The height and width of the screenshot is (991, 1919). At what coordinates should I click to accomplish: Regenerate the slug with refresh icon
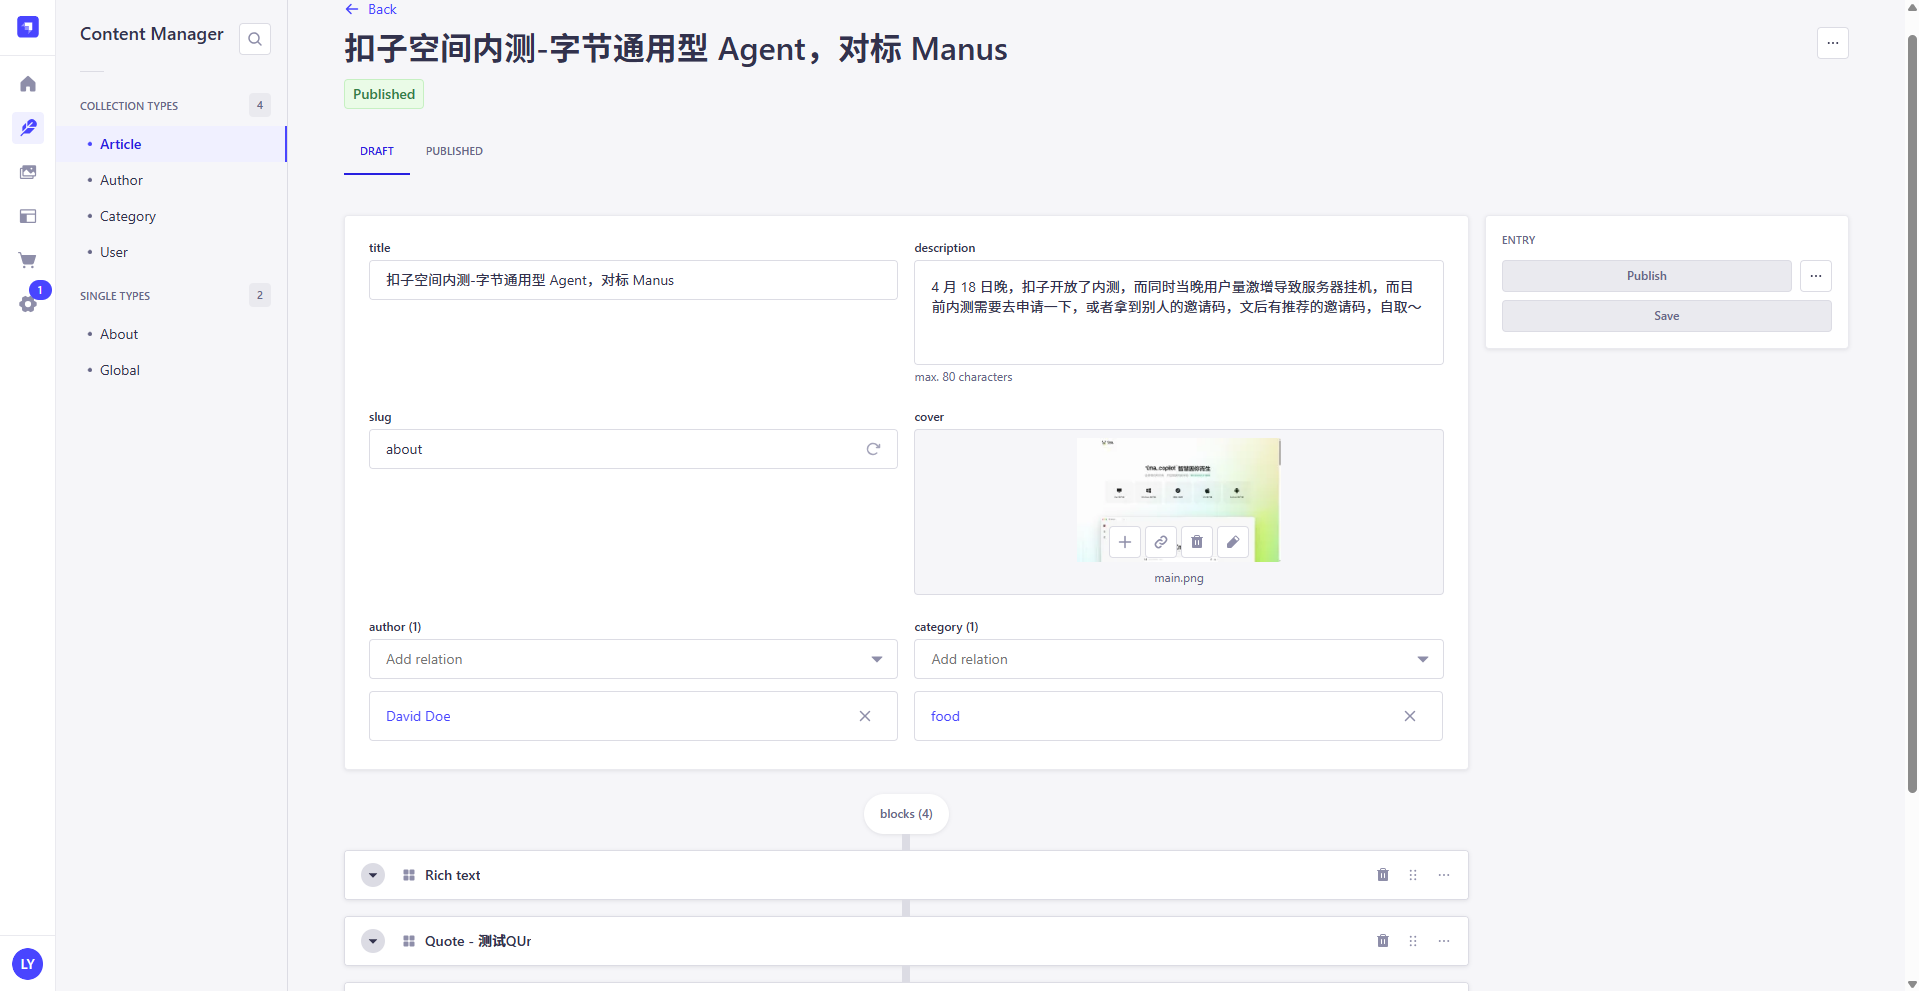pos(873,449)
